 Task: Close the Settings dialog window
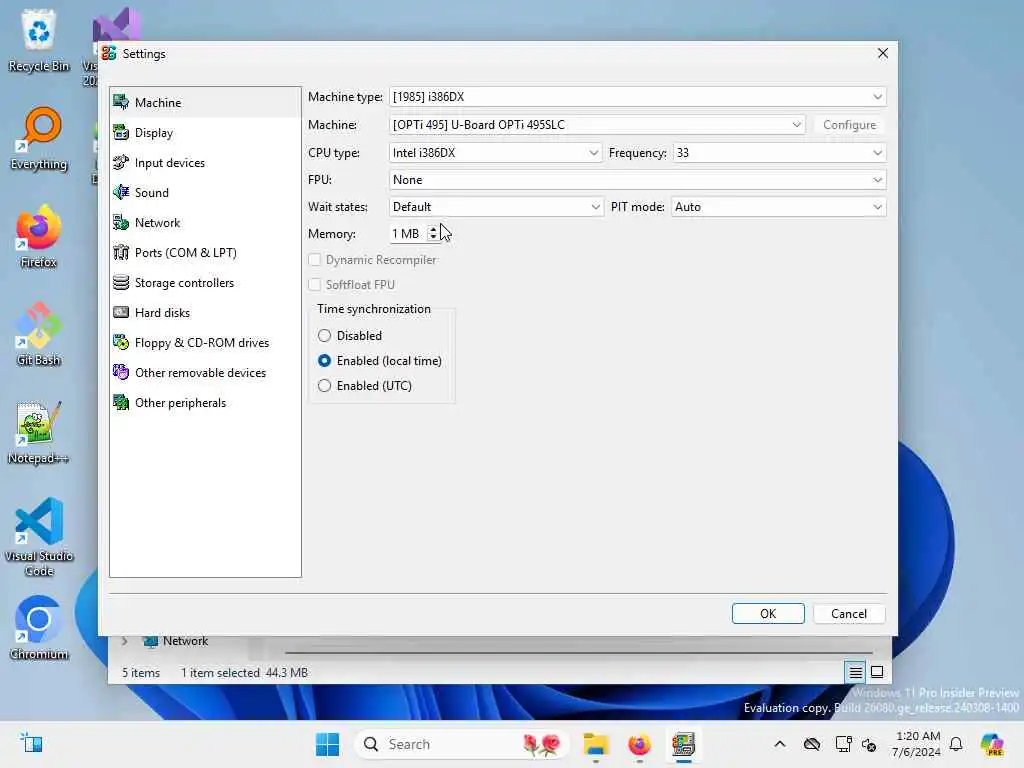tap(883, 54)
